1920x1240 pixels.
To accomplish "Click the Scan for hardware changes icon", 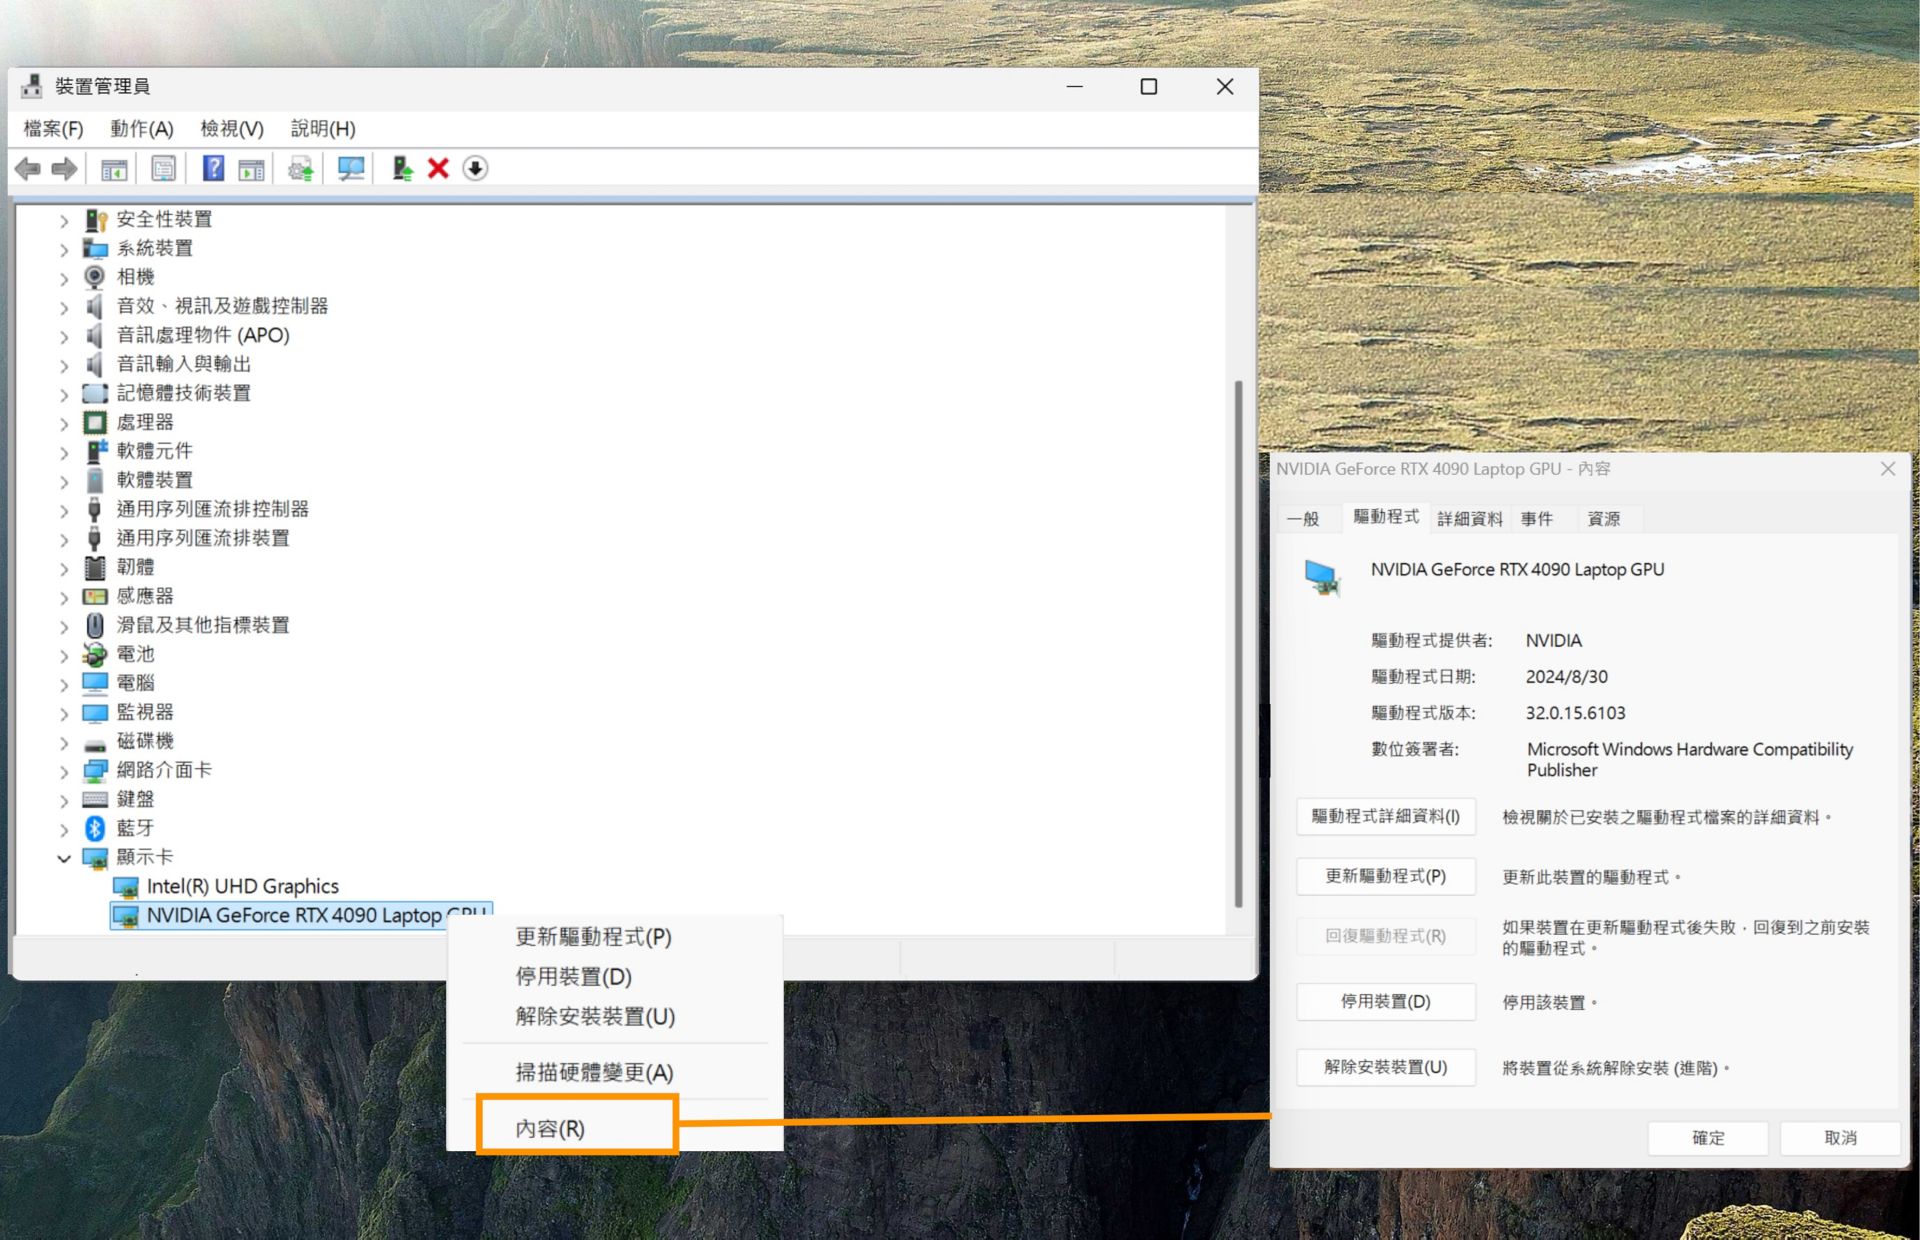I will point(349,168).
